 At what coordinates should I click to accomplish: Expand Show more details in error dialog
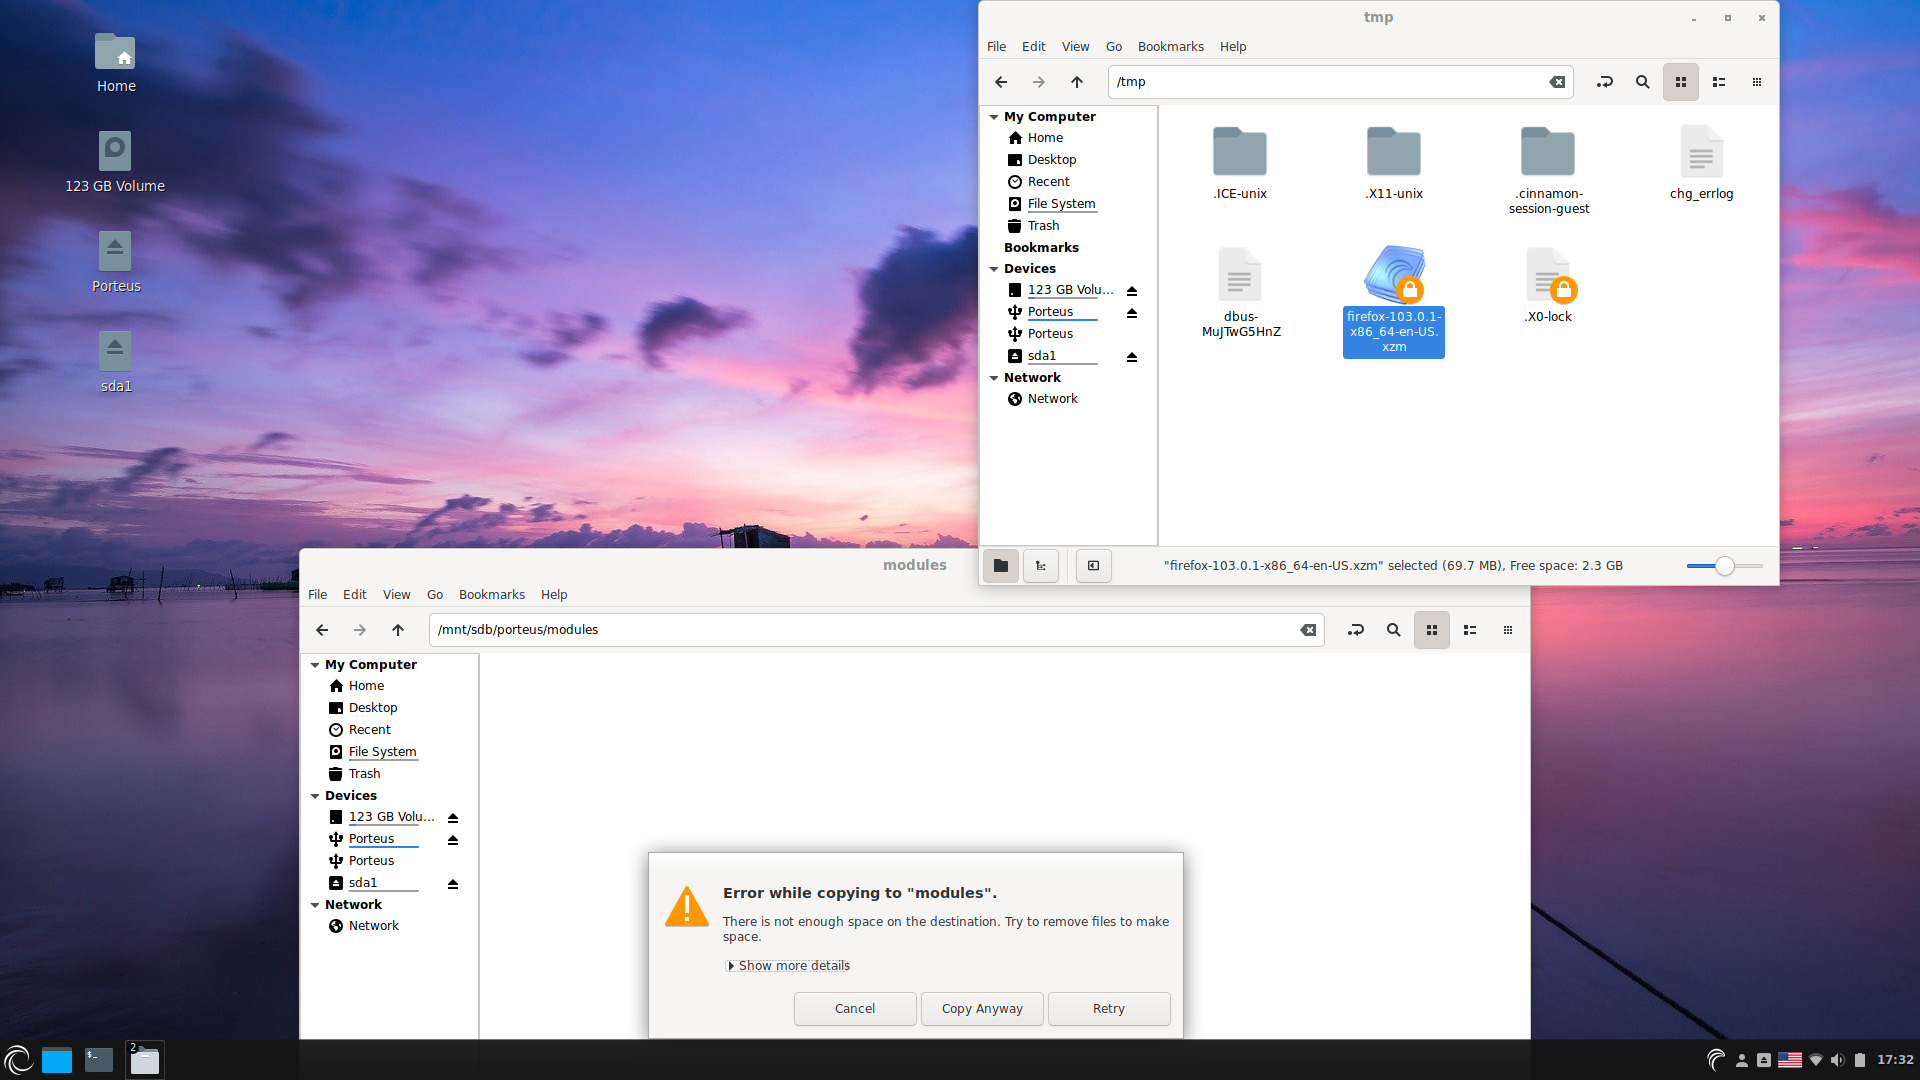[x=788, y=966]
